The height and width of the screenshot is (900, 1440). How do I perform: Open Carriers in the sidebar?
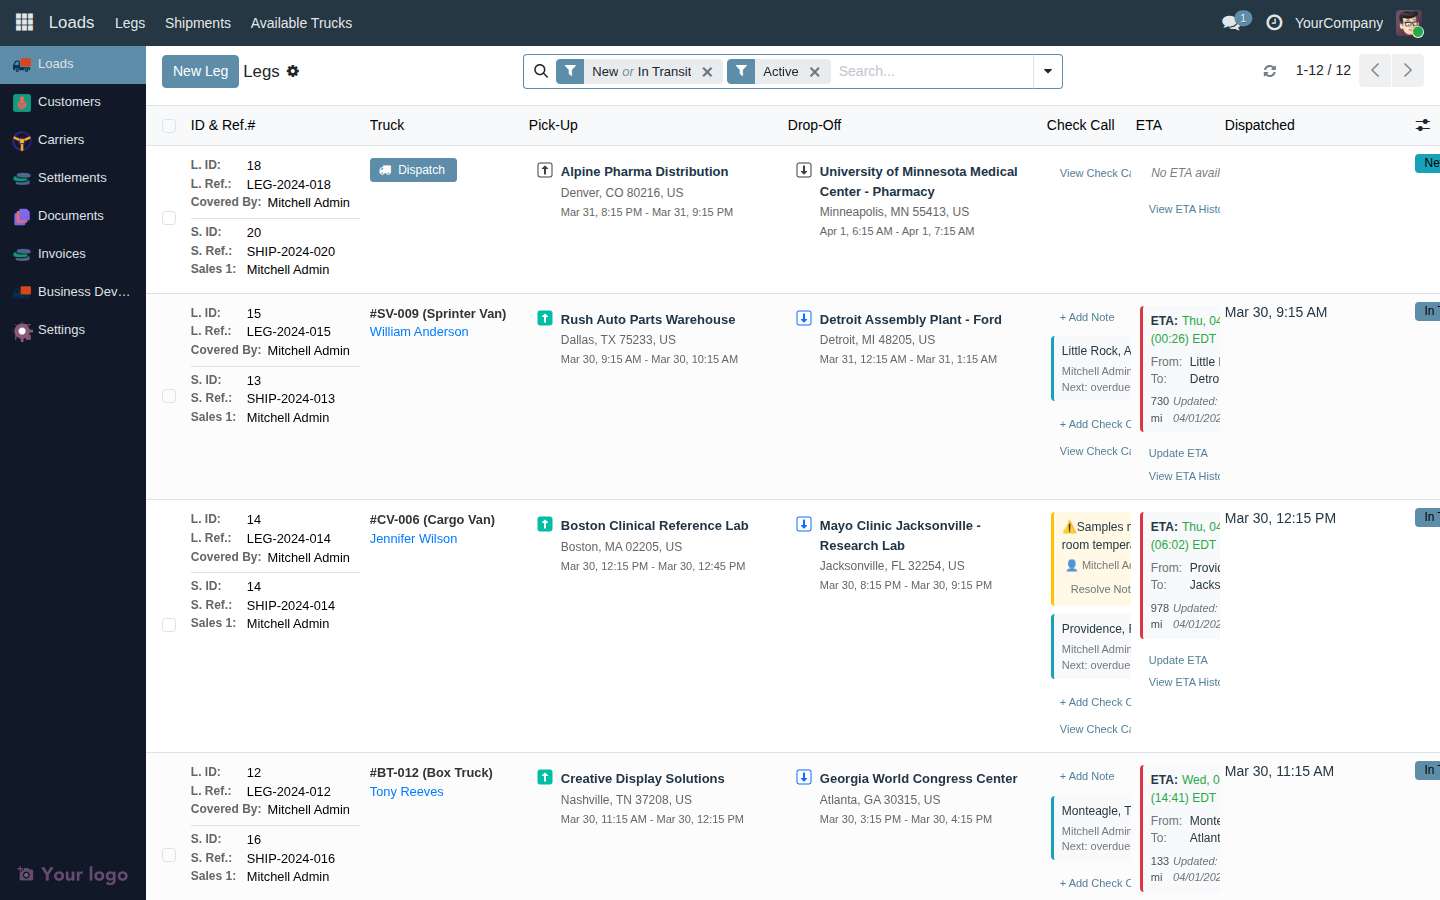click(x=73, y=140)
